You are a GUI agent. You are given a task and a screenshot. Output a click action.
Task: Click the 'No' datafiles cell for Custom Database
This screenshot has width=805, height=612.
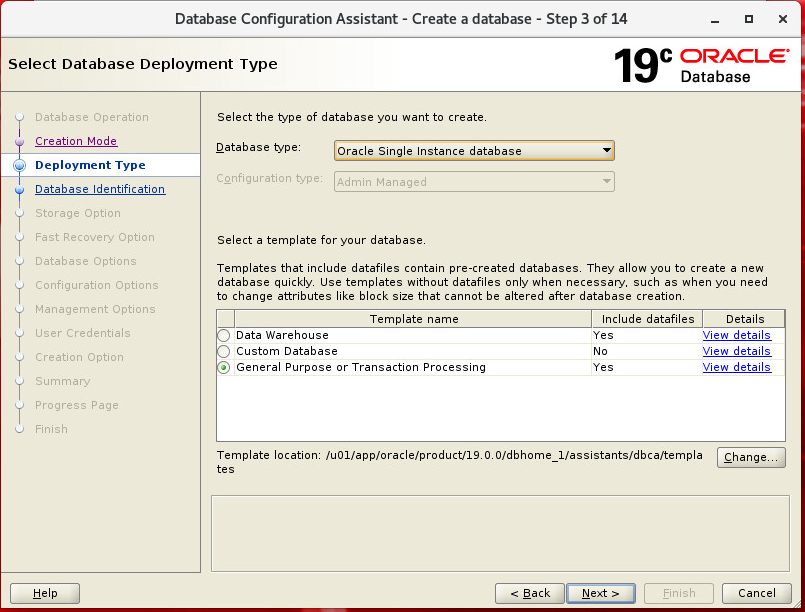647,351
